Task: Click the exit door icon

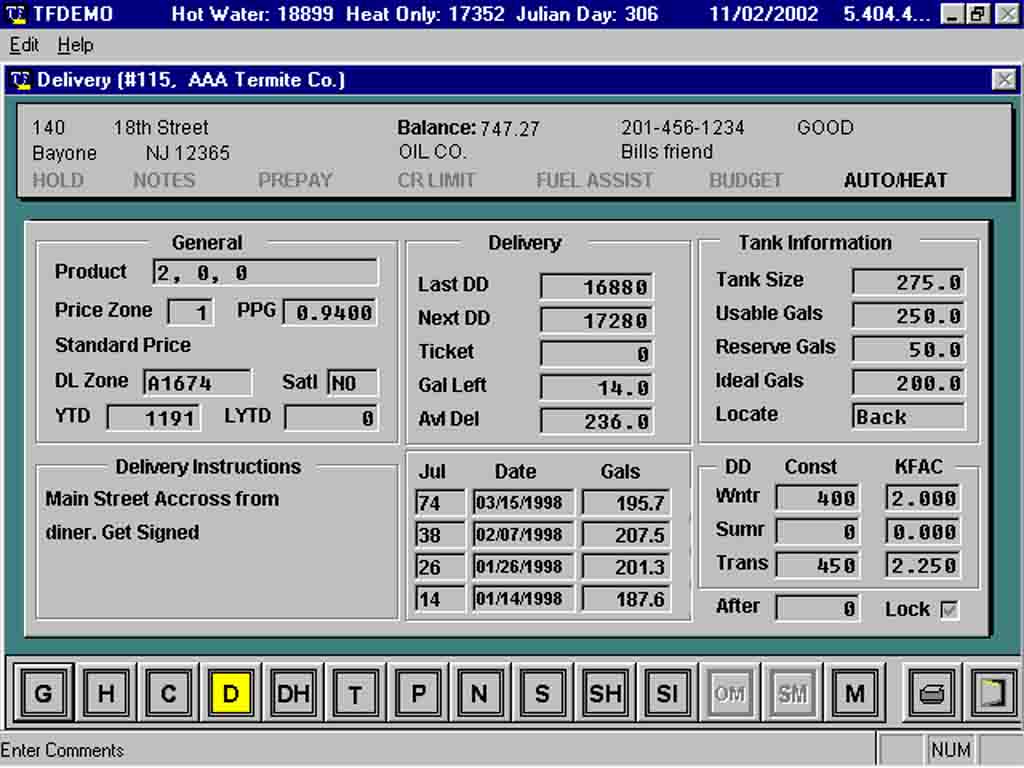Action: click(x=993, y=692)
